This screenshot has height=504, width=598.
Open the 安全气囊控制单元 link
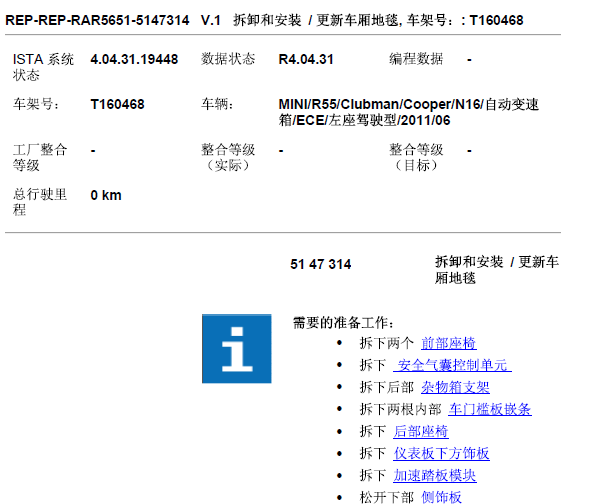452,365
